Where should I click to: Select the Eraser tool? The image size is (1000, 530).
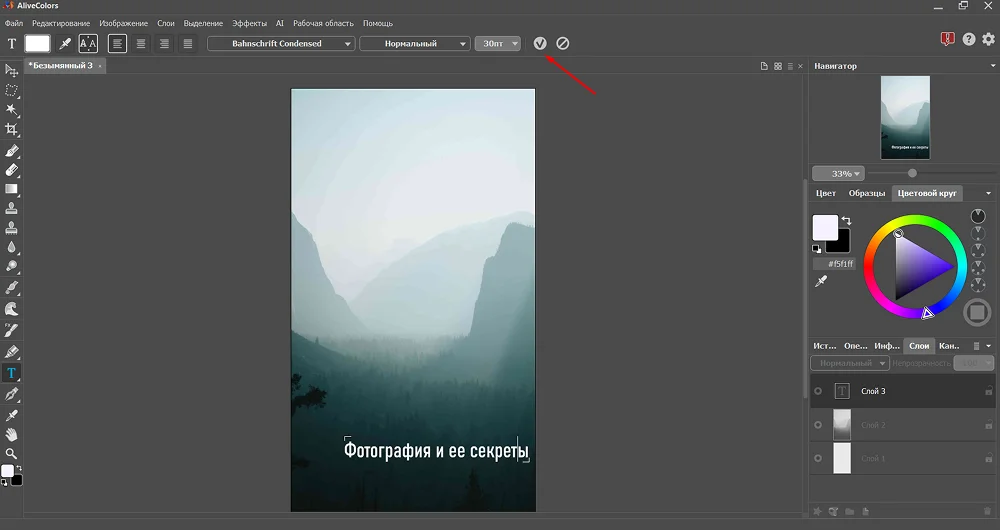(11, 170)
